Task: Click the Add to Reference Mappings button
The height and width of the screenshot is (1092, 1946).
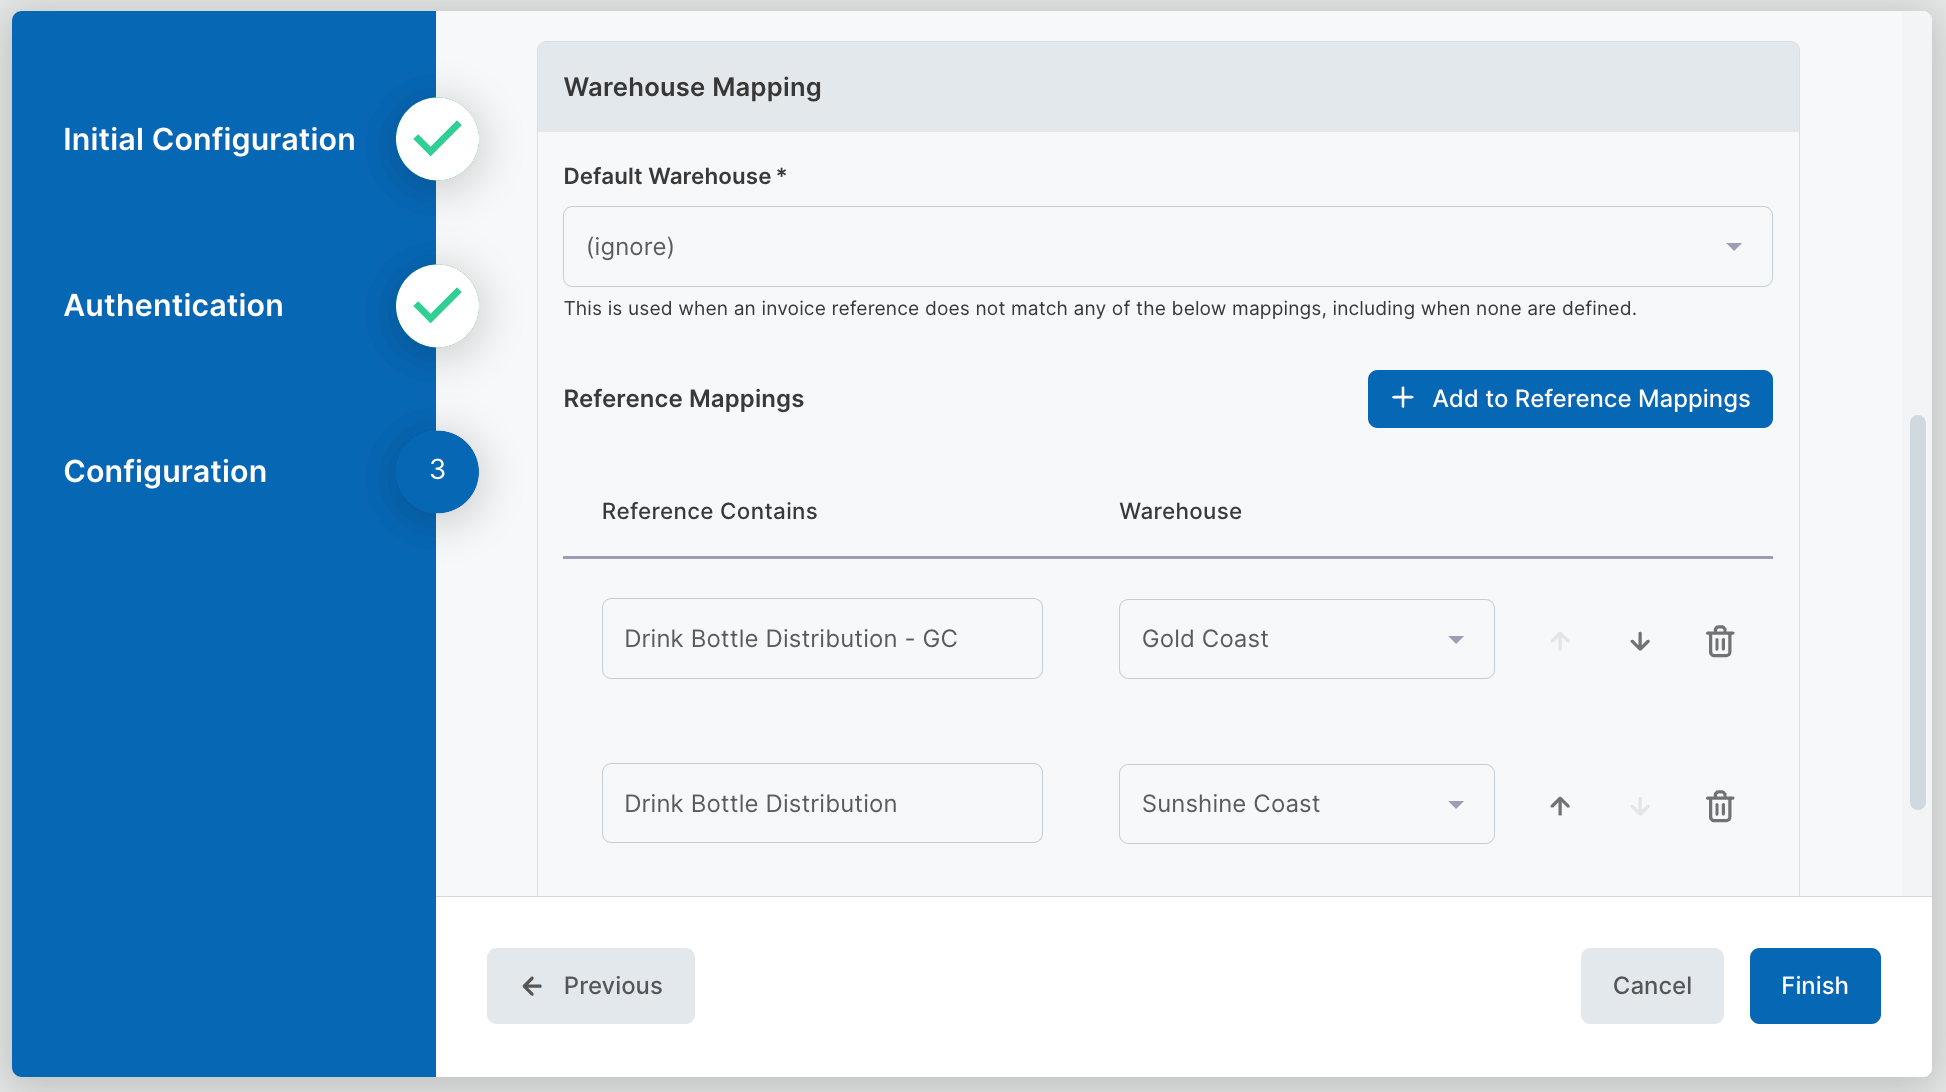Action: pos(1570,398)
